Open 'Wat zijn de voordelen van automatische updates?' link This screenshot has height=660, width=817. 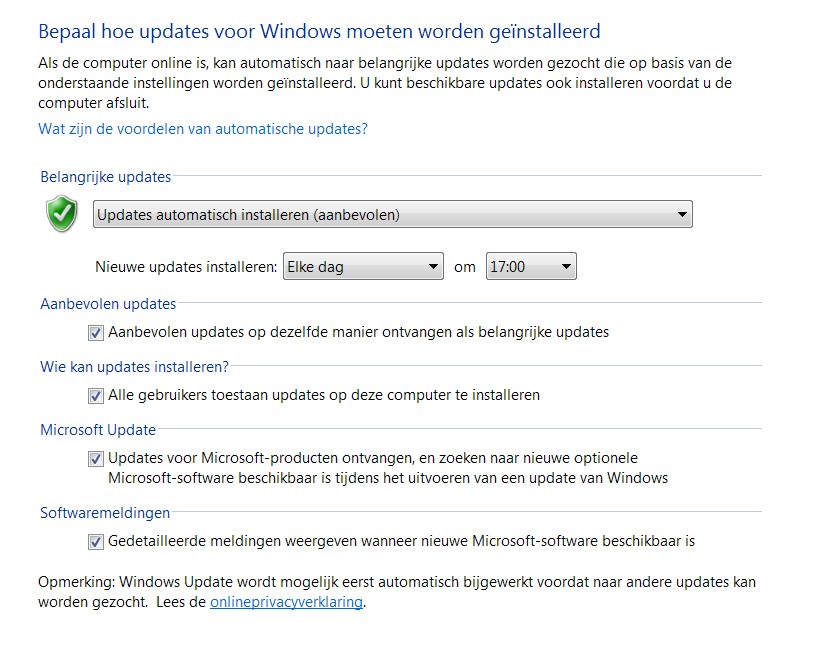pos(203,129)
